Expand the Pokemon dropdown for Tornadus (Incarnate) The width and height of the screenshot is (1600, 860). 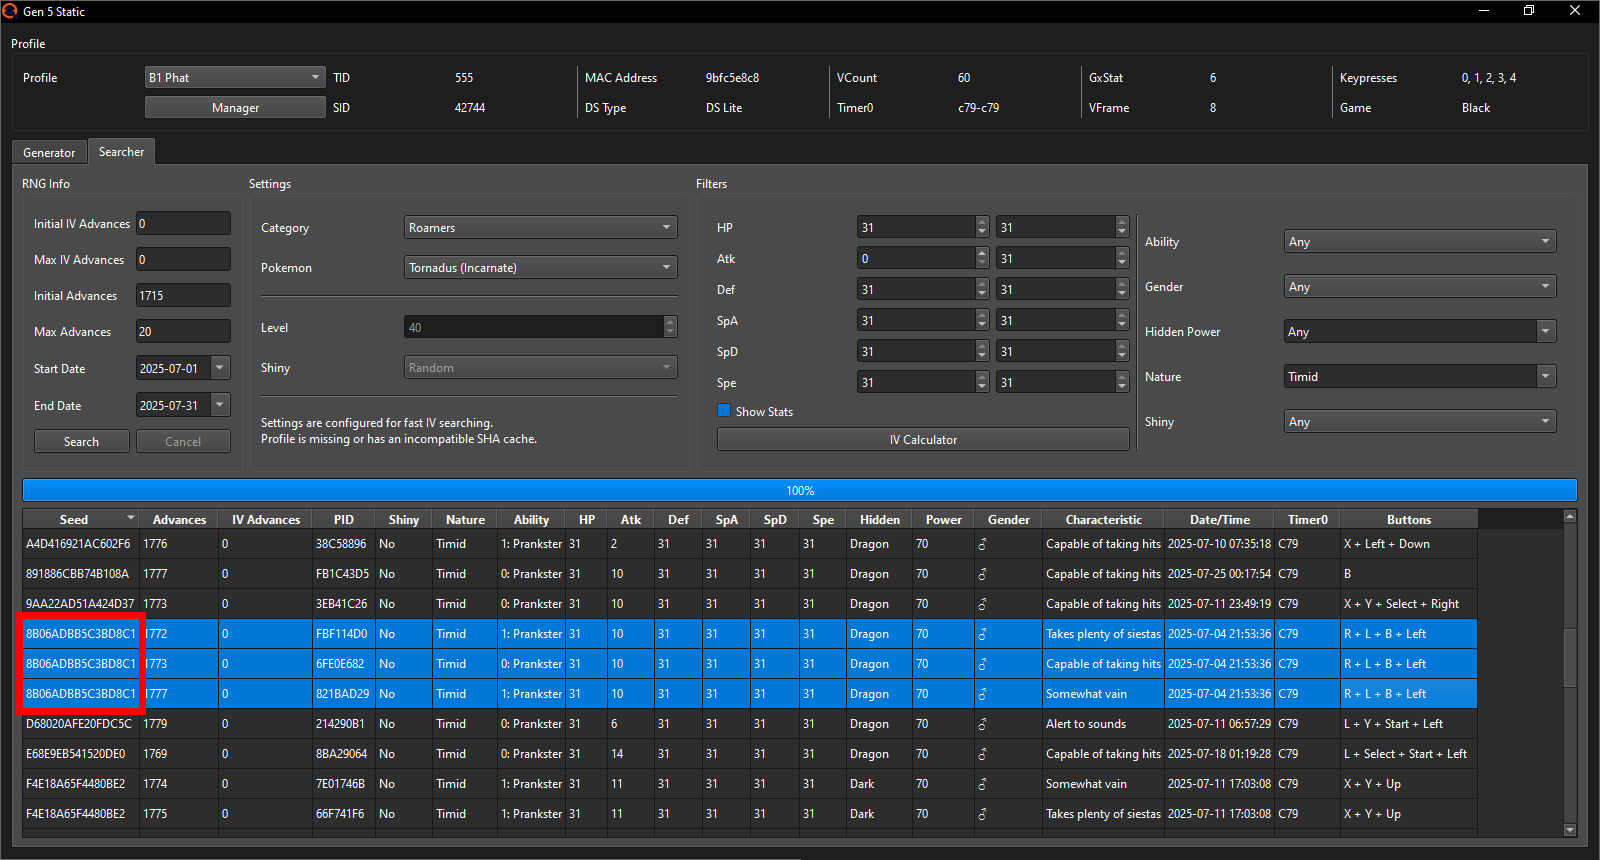(x=540, y=268)
